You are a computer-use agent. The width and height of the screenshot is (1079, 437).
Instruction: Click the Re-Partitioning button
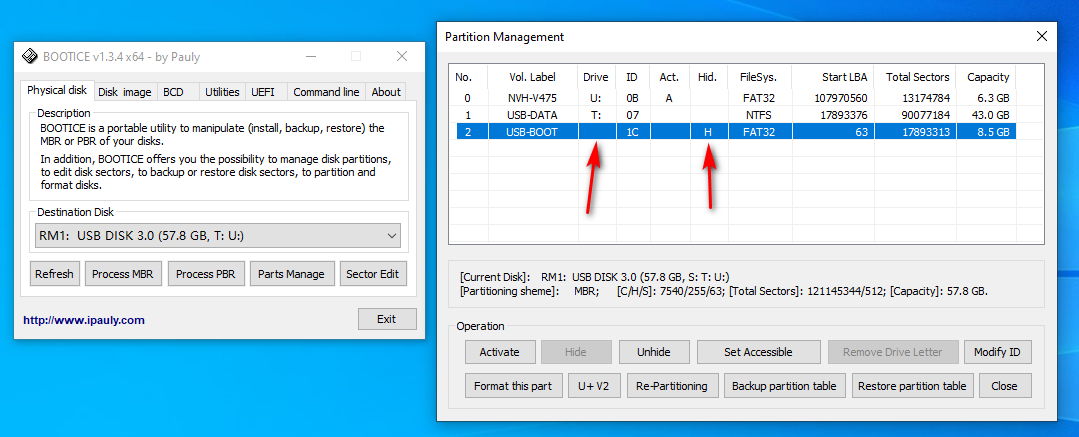click(x=672, y=386)
